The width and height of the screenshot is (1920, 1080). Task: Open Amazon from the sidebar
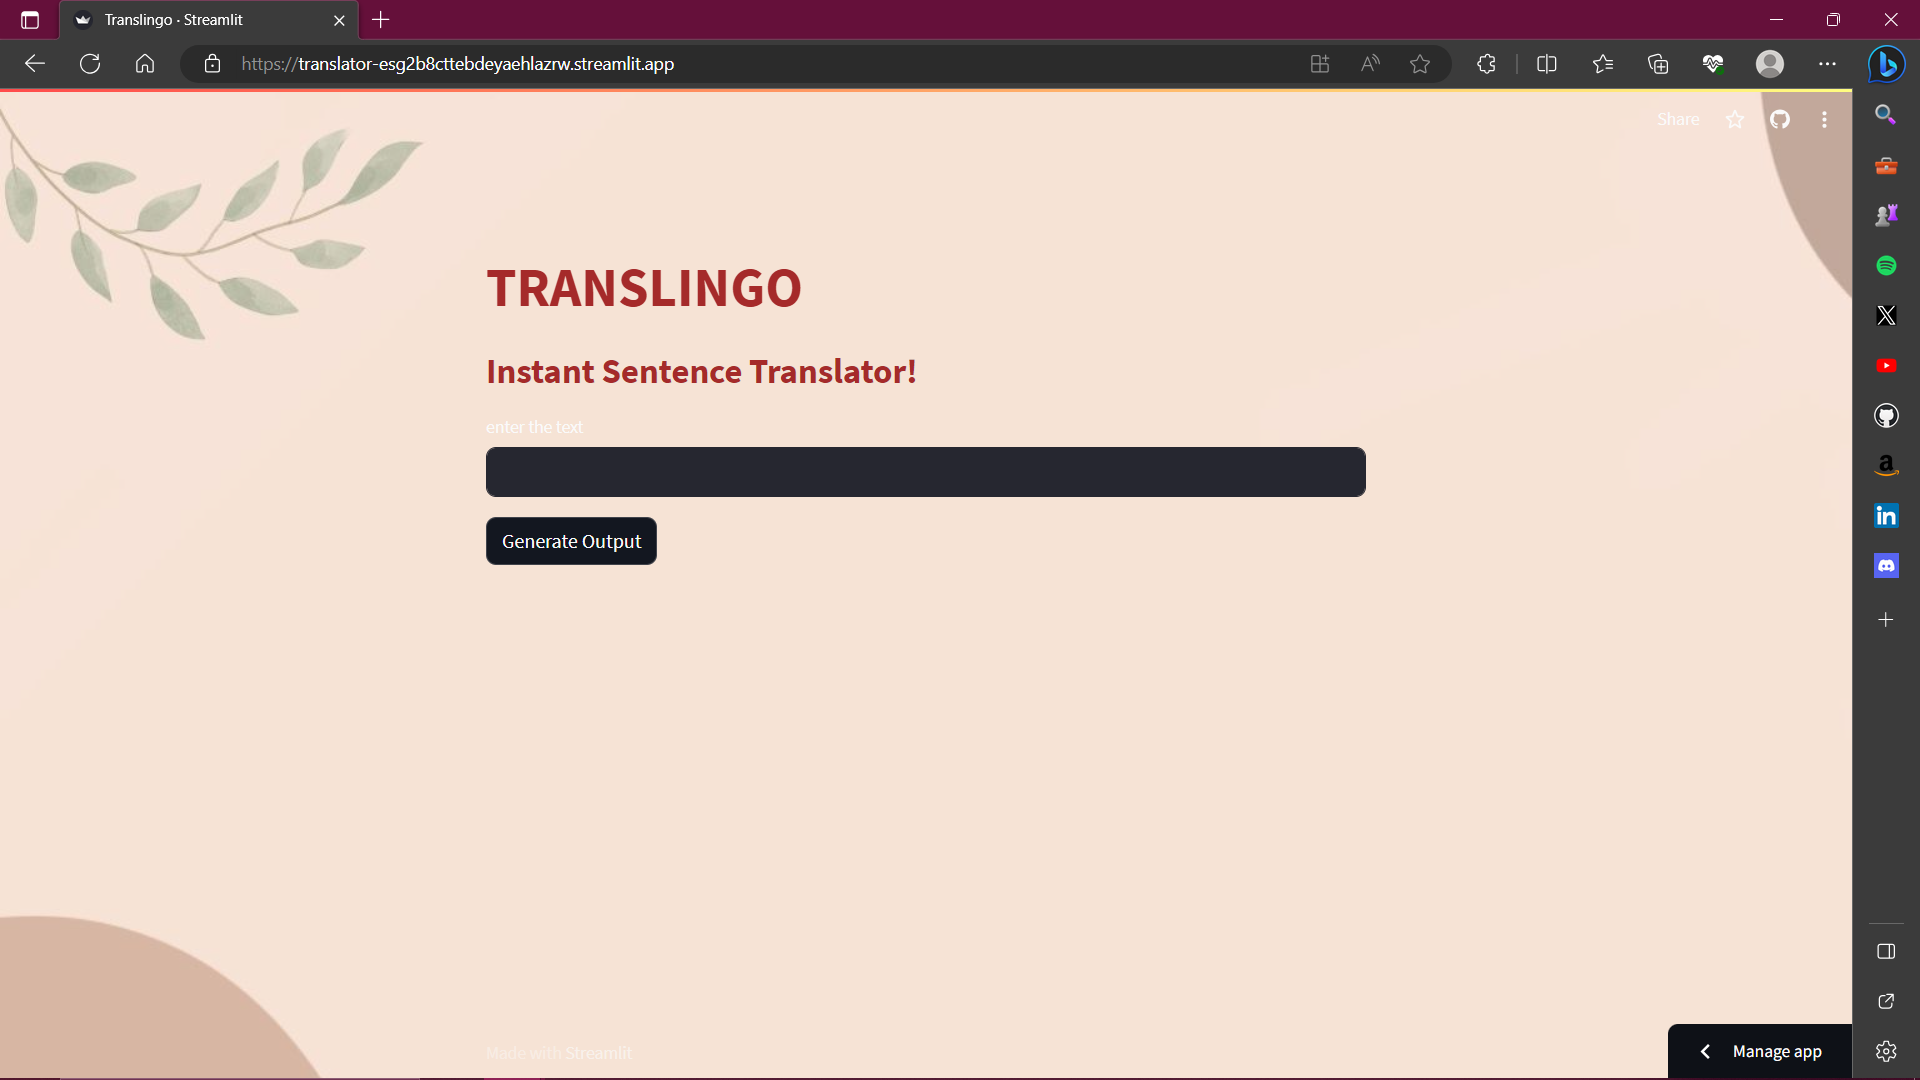[x=1886, y=465]
